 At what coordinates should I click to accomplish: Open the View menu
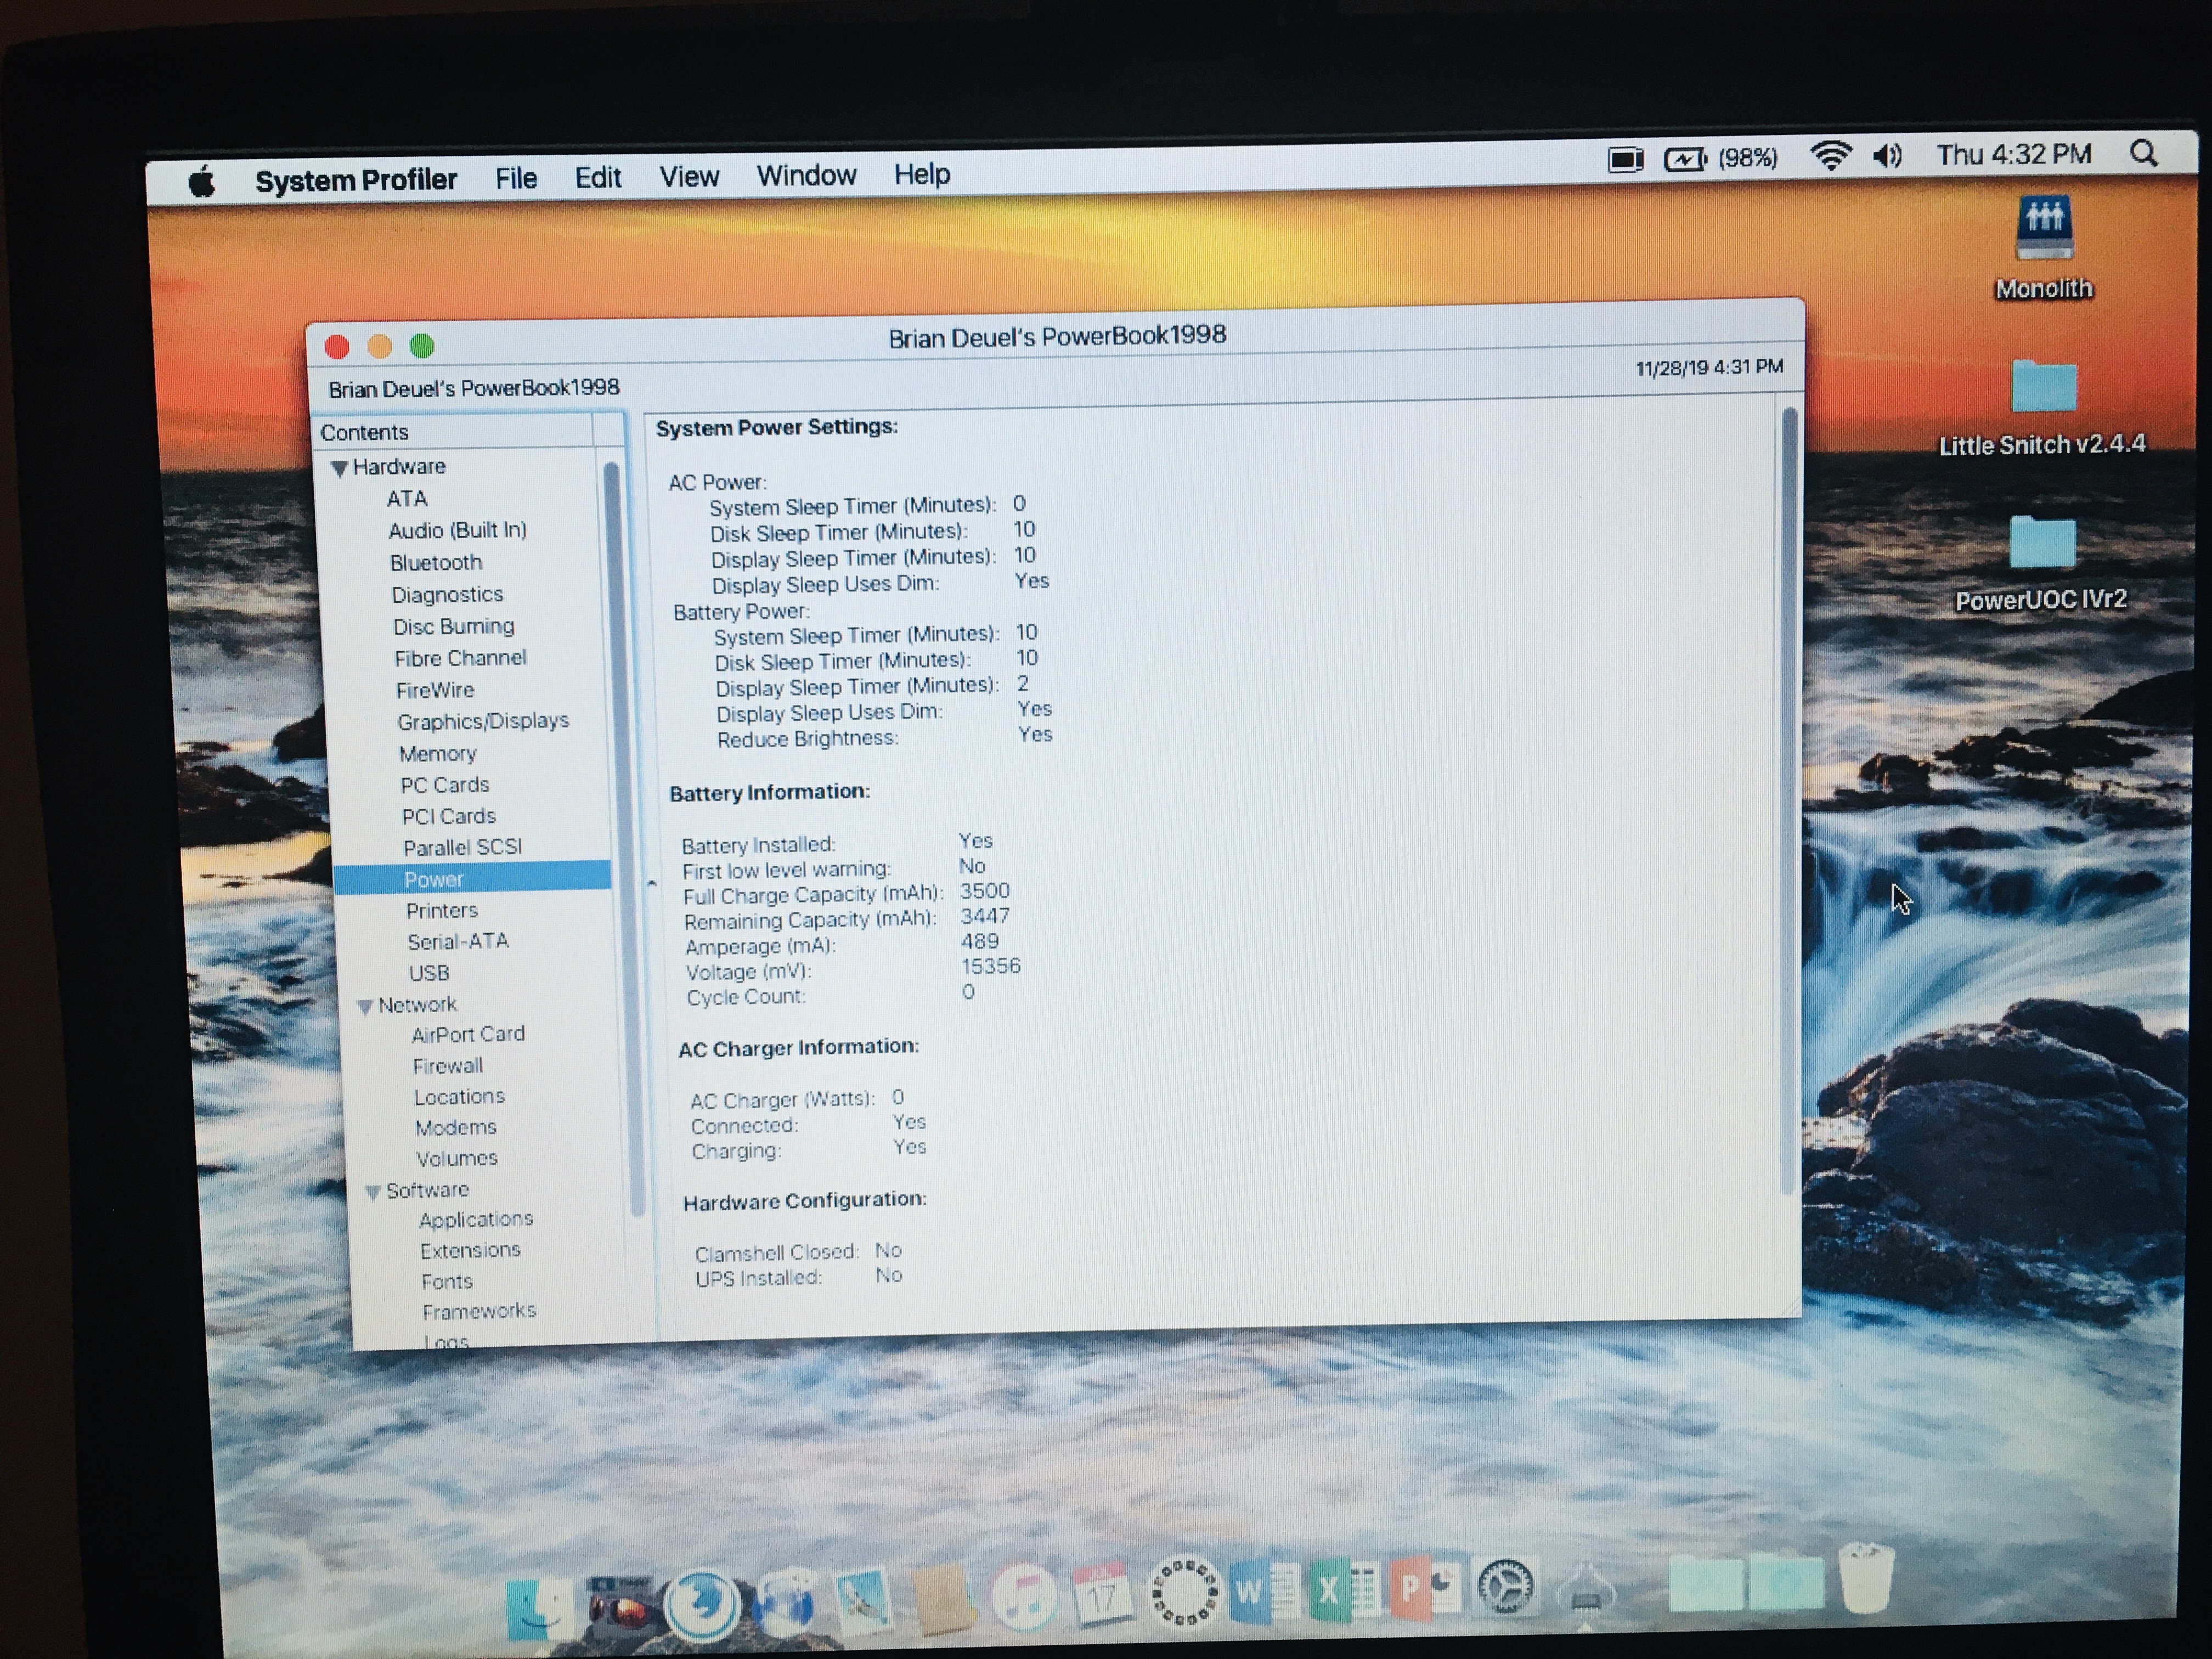689,176
